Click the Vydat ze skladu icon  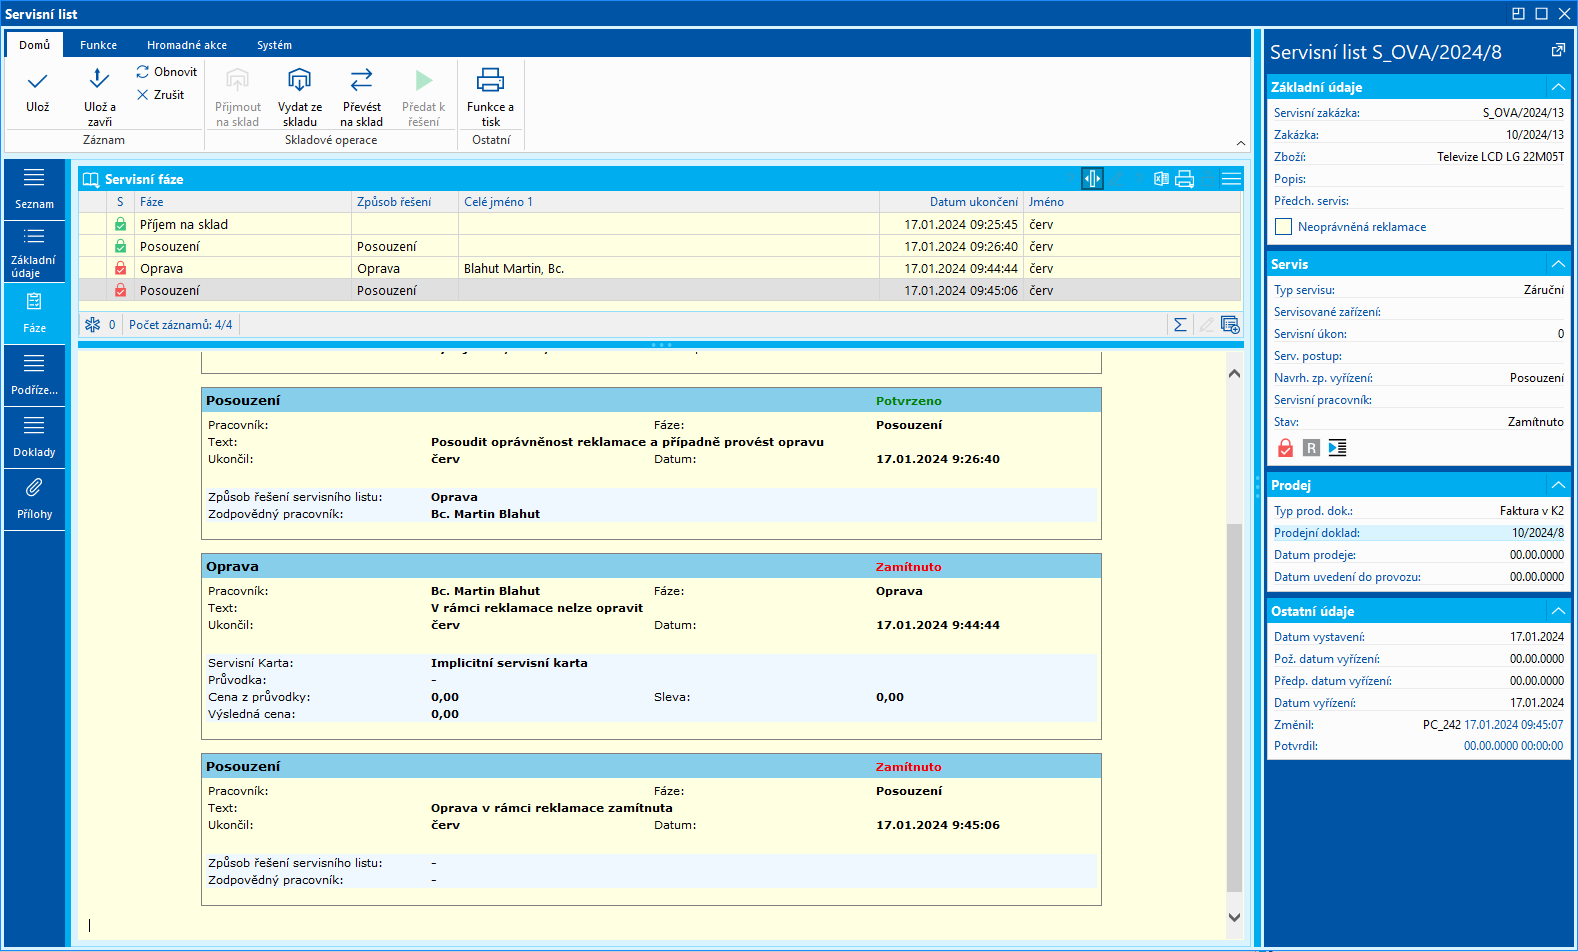(299, 80)
